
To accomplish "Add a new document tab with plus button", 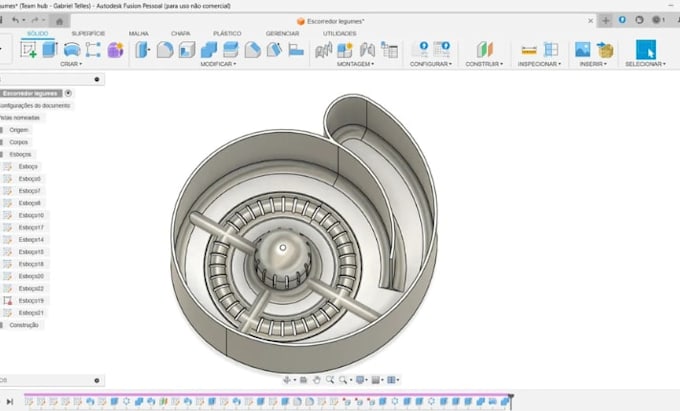I will click(x=605, y=20).
